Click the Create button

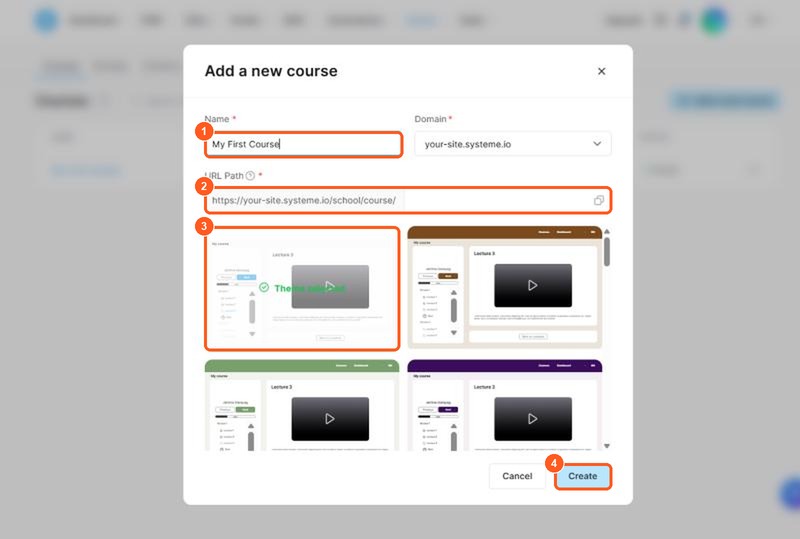(583, 476)
